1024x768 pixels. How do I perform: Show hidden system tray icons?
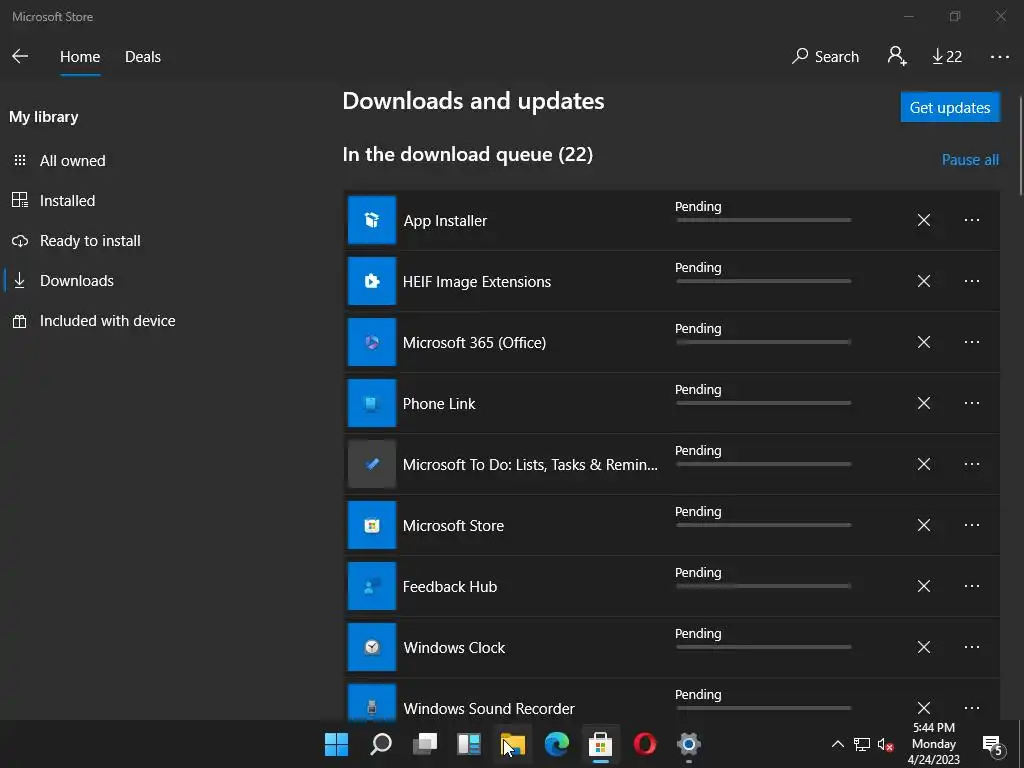tap(837, 744)
